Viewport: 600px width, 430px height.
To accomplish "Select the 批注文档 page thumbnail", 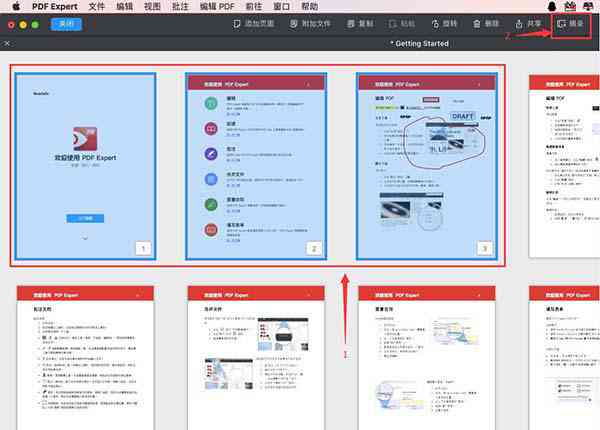I will [x=85, y=358].
